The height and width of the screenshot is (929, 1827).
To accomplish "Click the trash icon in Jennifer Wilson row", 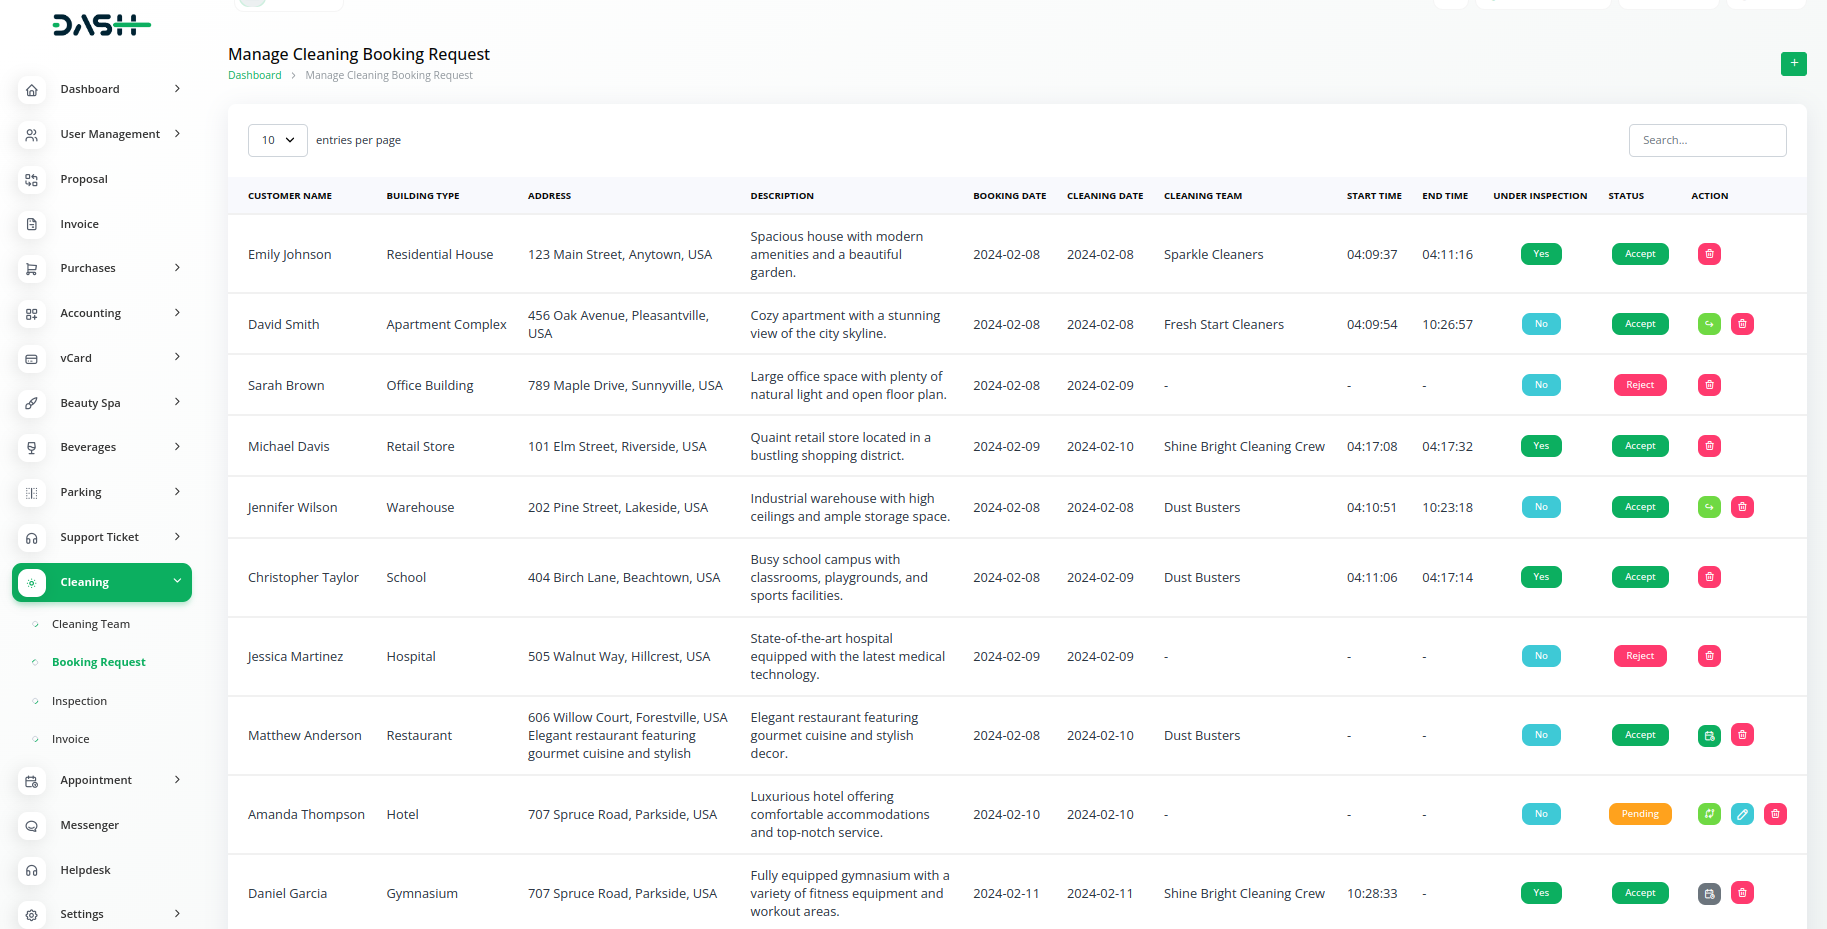I will pos(1742,507).
